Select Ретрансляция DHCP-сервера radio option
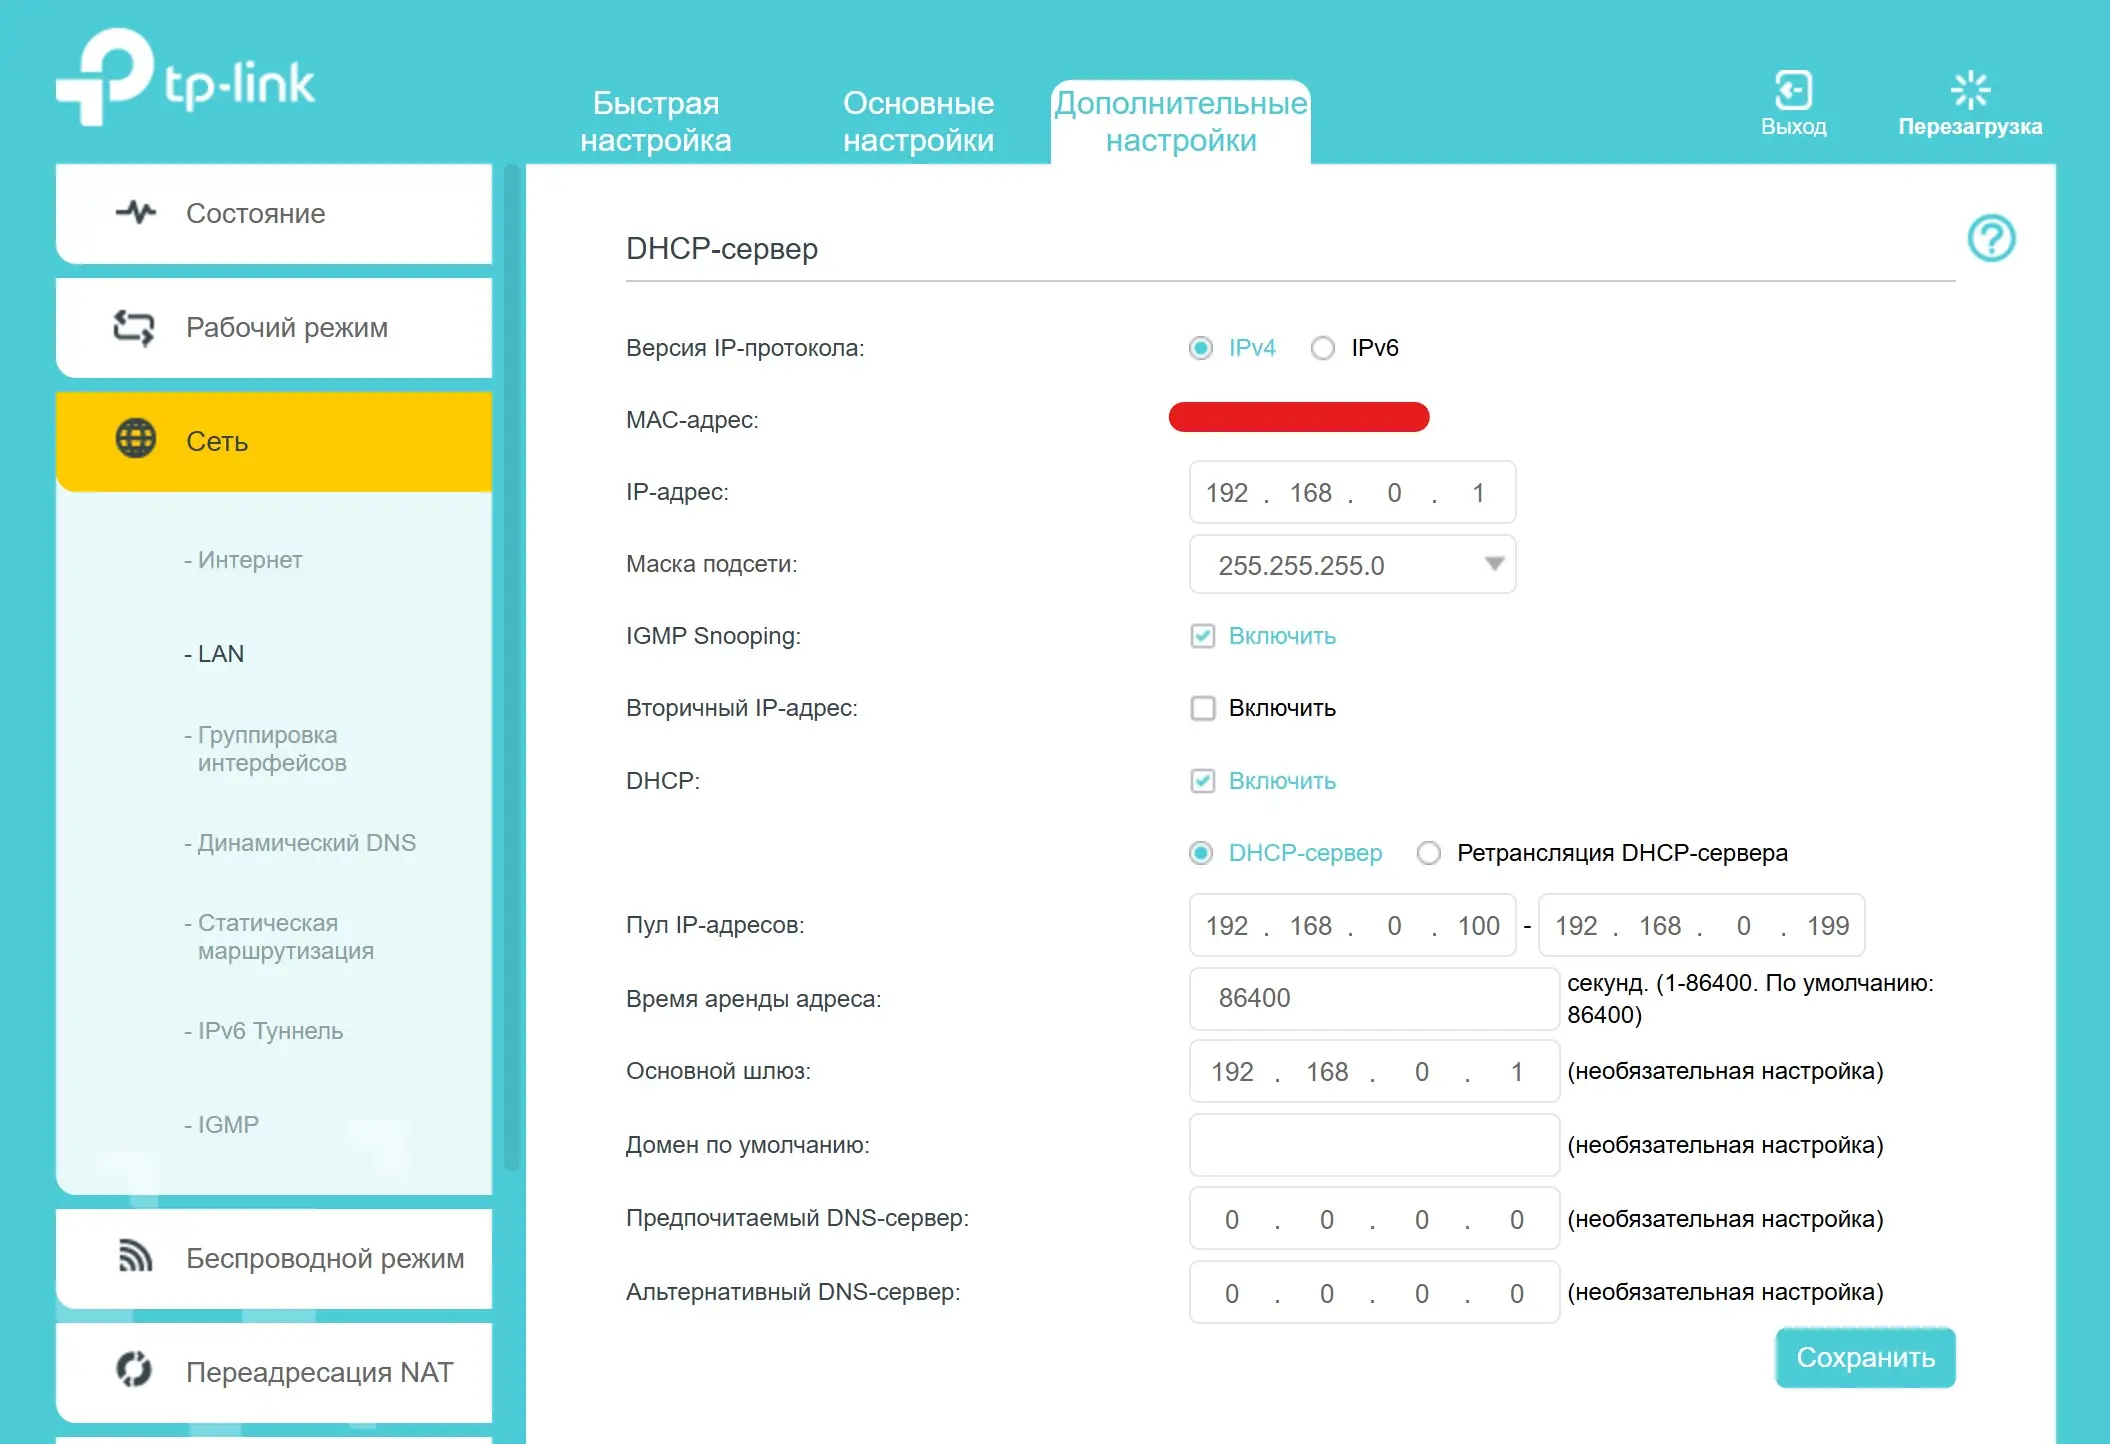 point(1428,853)
